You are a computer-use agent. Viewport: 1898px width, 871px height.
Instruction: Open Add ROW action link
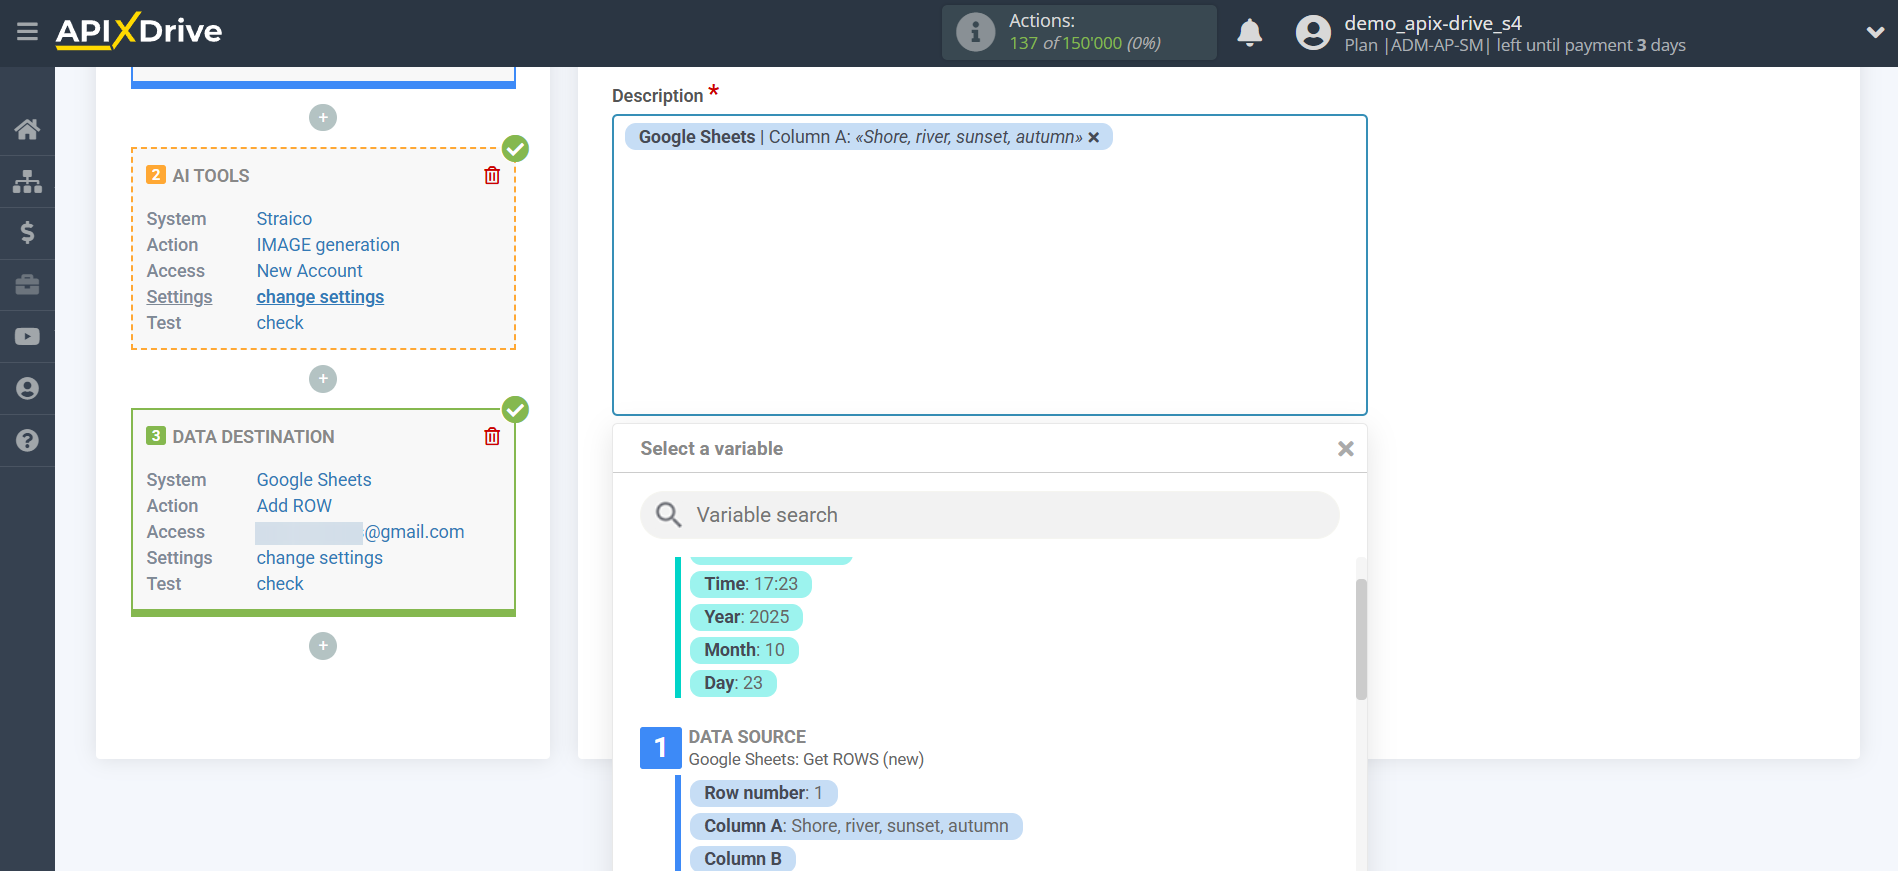(x=294, y=506)
